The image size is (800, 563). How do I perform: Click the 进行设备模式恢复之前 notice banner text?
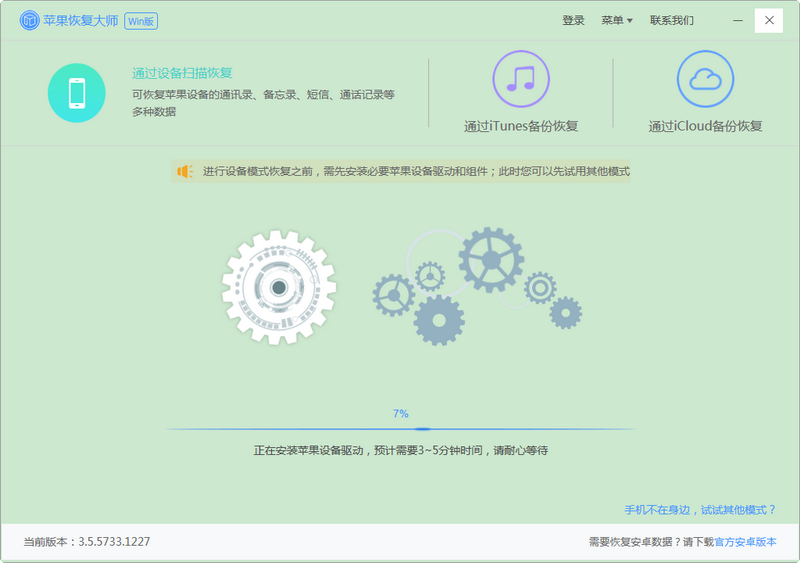[416, 172]
